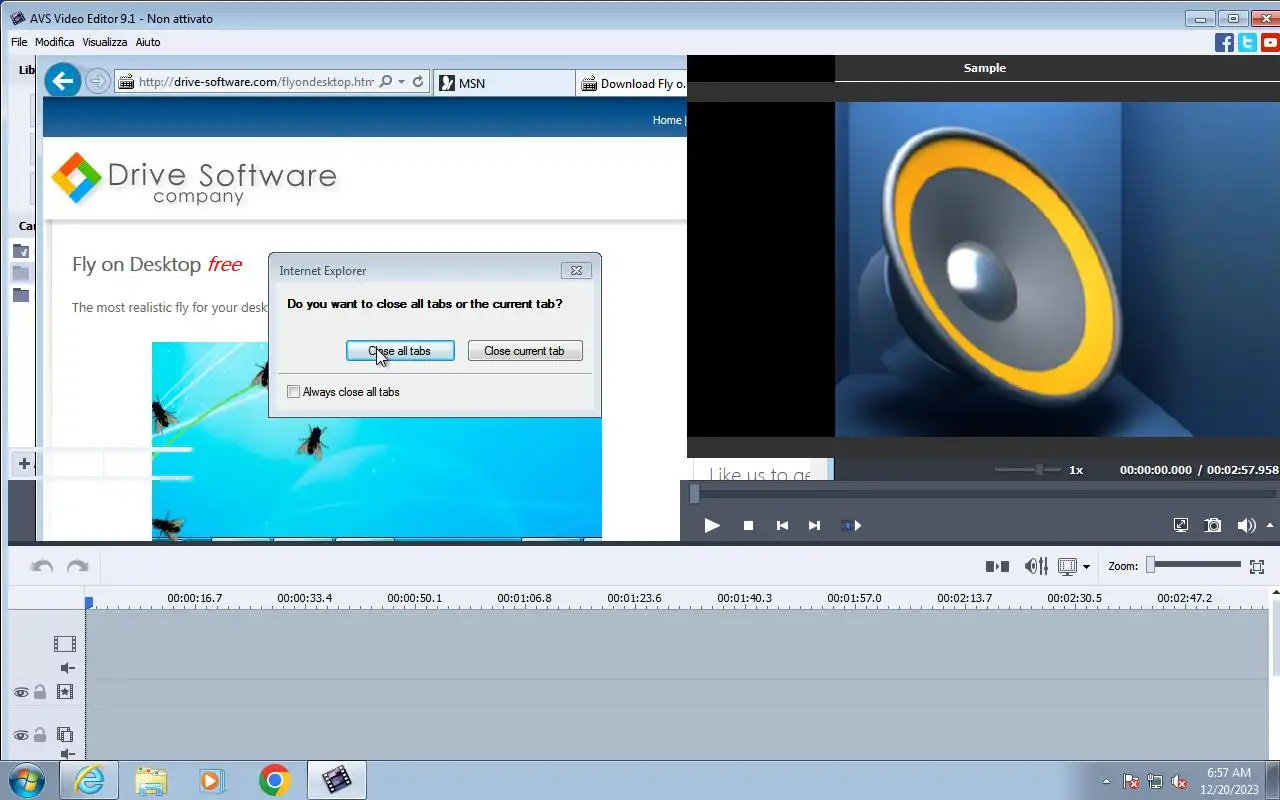Click the browser Forward arrow
The width and height of the screenshot is (1280, 800).
click(x=97, y=81)
